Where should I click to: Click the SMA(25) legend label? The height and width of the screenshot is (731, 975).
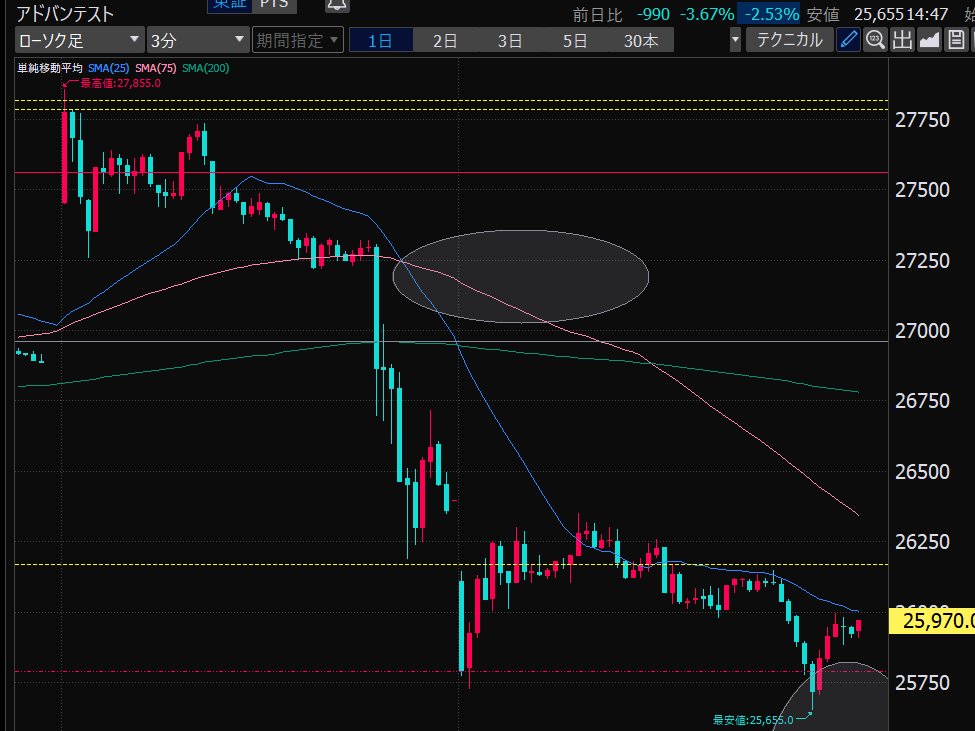(x=109, y=68)
